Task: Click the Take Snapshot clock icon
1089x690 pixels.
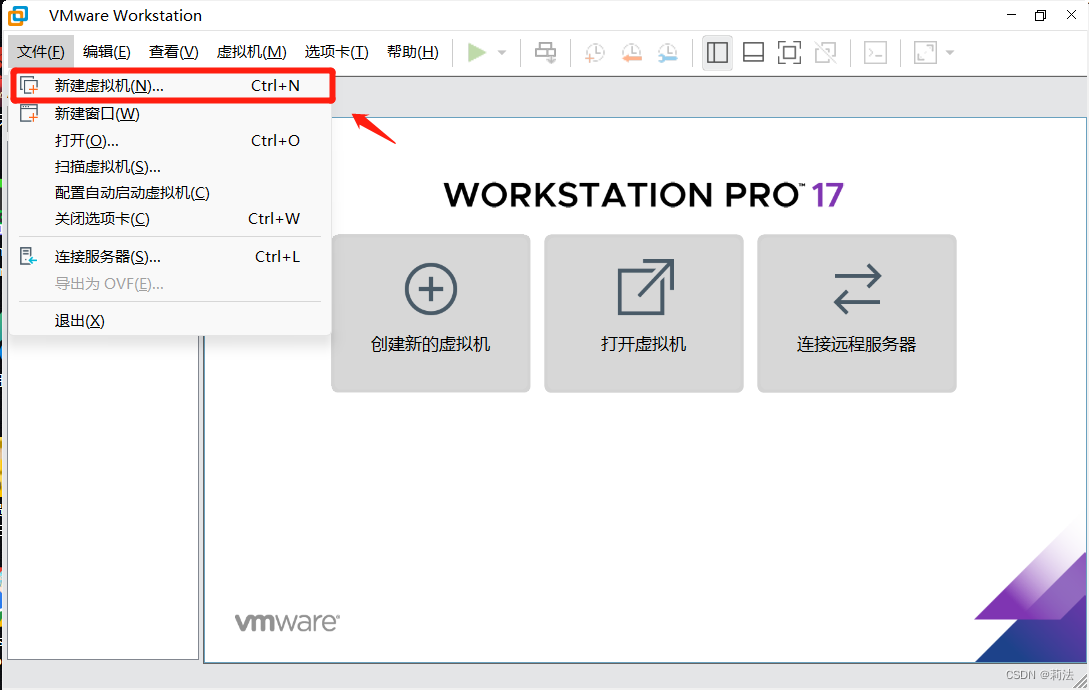Action: [x=595, y=52]
